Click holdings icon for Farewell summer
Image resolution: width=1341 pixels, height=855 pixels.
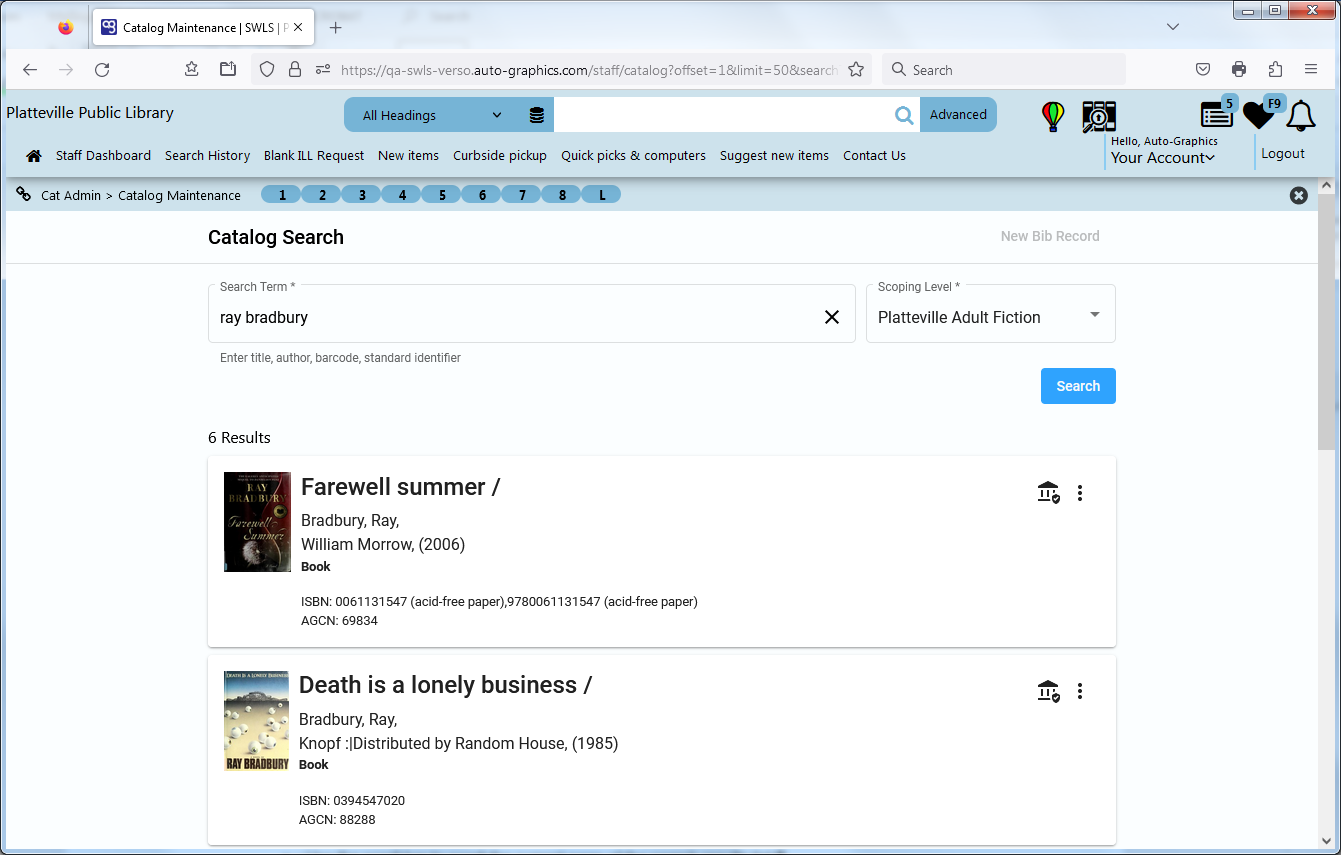pos(1048,493)
